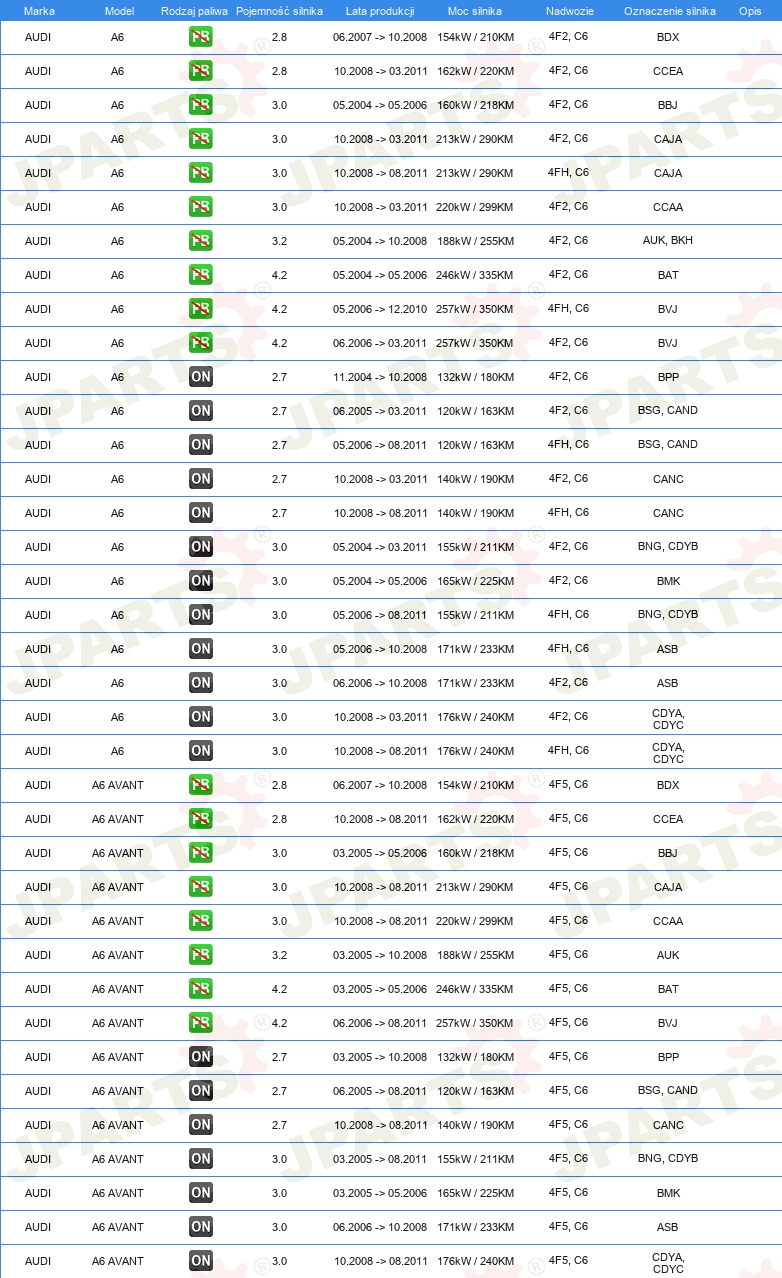Click the PB fuel icon in the A6 AVANT CAJA row
Viewport: 782px width, 1278px height.
click(x=201, y=887)
